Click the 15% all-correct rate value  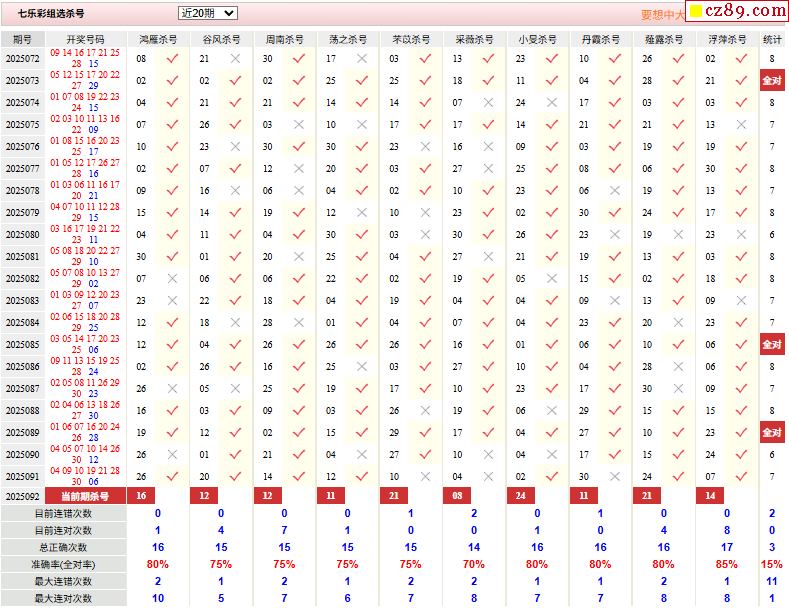772,564
